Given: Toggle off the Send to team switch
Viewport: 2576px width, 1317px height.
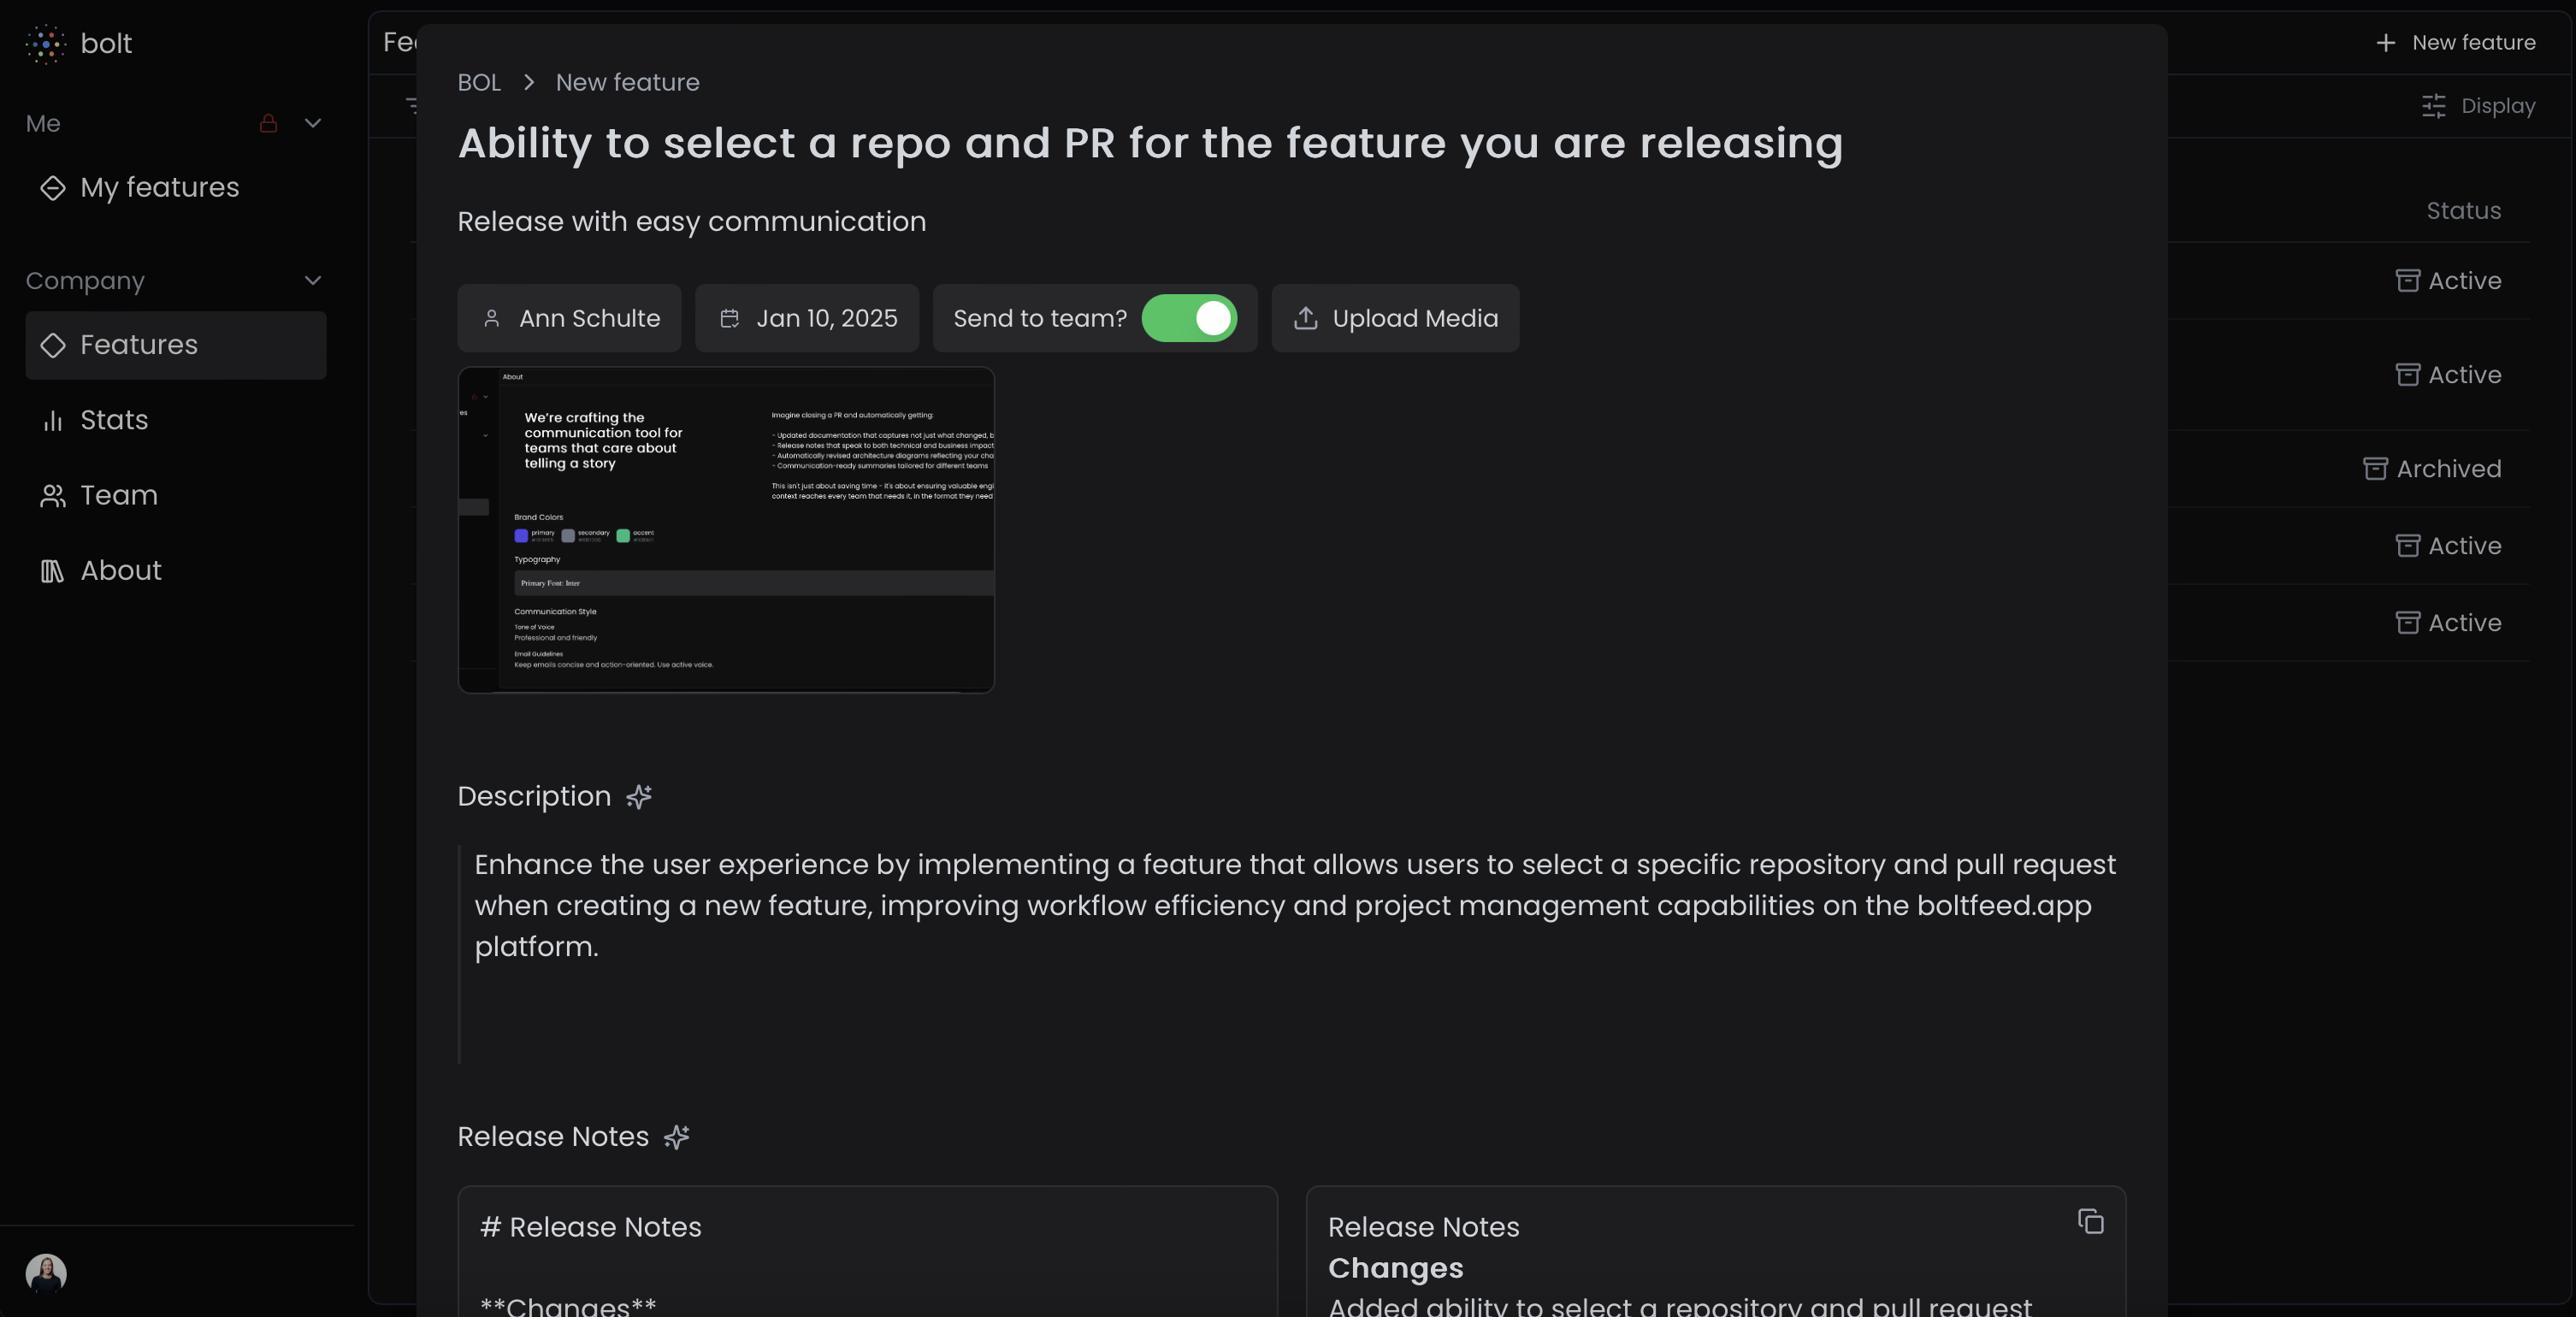Looking at the screenshot, I should (x=1189, y=319).
